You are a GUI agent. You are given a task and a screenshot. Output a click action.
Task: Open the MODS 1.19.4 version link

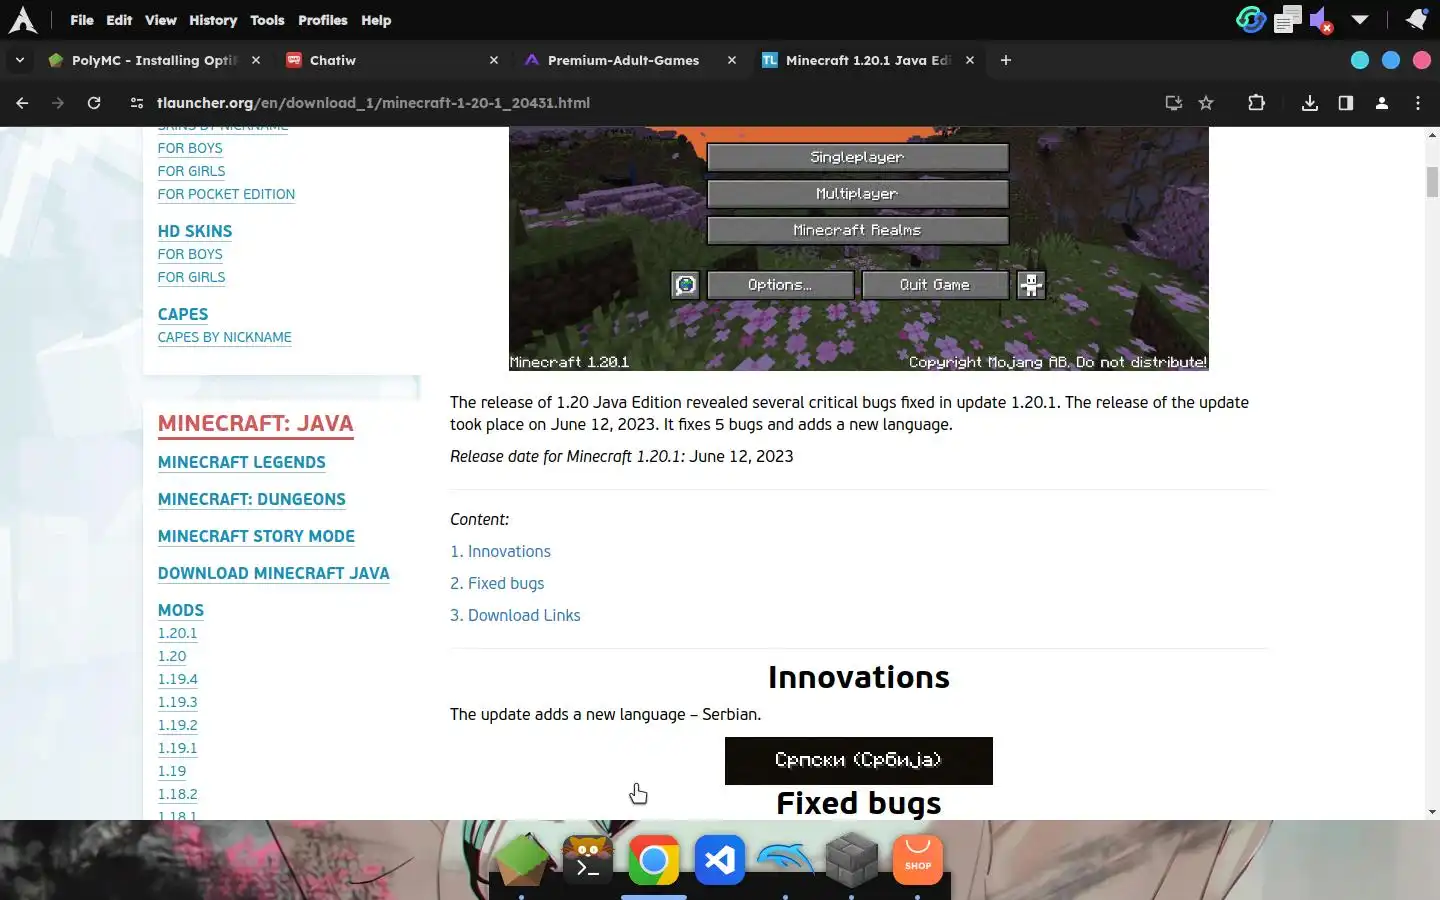178,679
